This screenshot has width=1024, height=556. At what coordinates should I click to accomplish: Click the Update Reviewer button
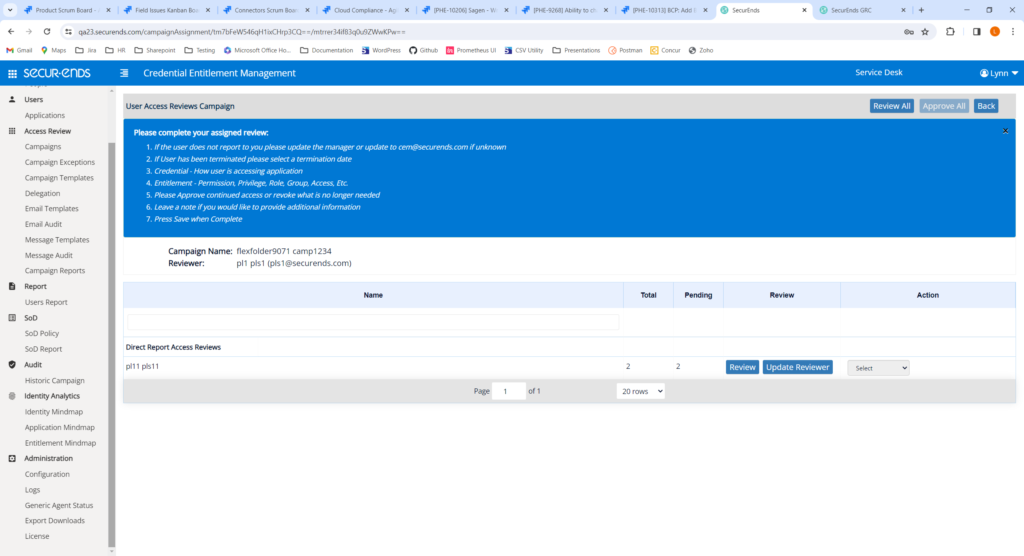(797, 367)
